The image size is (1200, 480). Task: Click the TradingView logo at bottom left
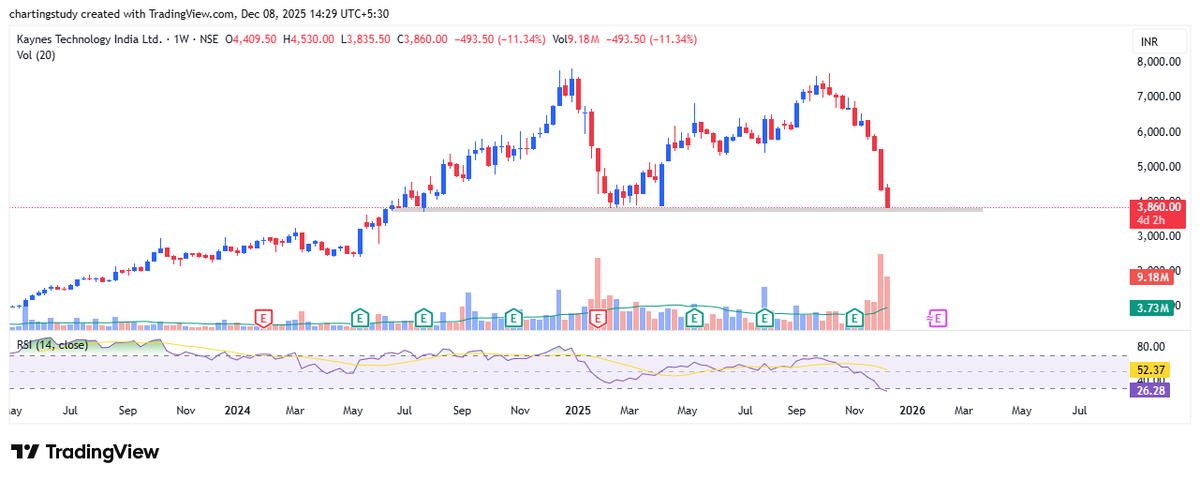85,452
